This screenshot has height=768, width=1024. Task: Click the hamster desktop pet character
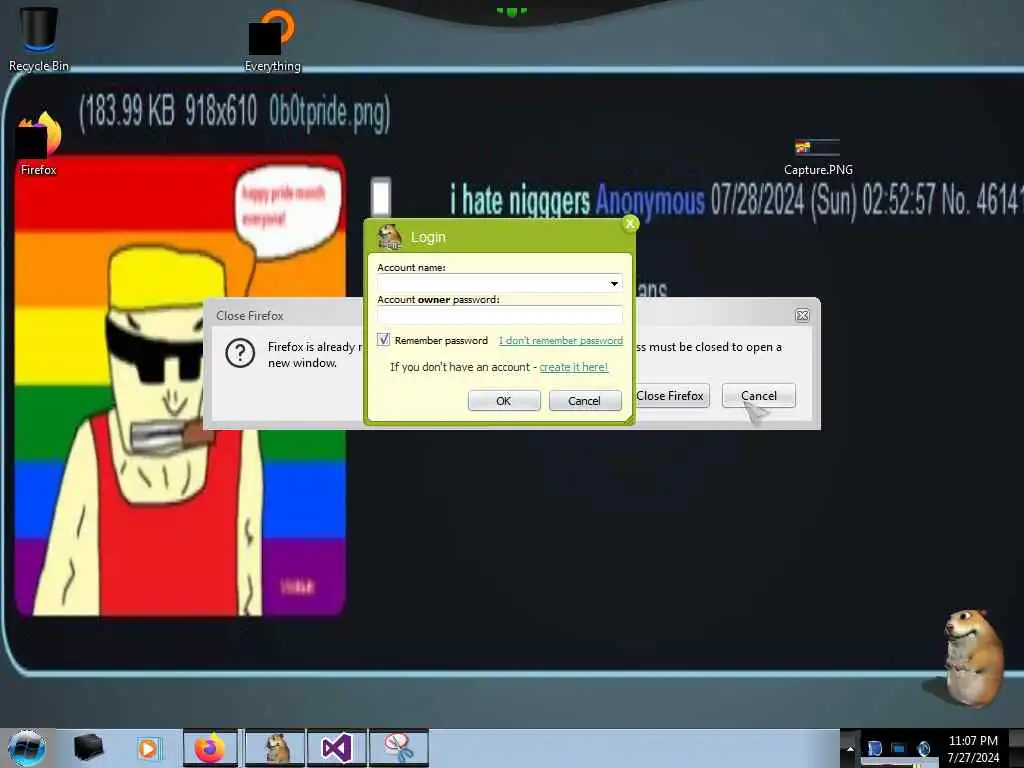point(973,656)
